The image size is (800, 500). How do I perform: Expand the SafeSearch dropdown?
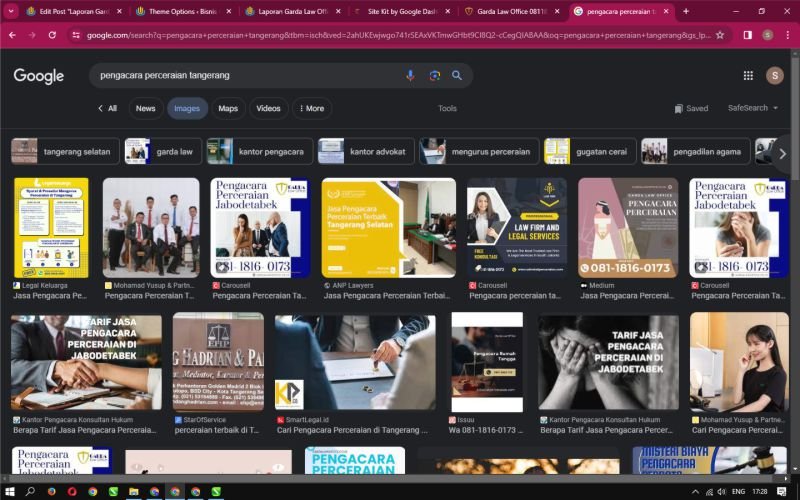pyautogui.click(x=753, y=108)
